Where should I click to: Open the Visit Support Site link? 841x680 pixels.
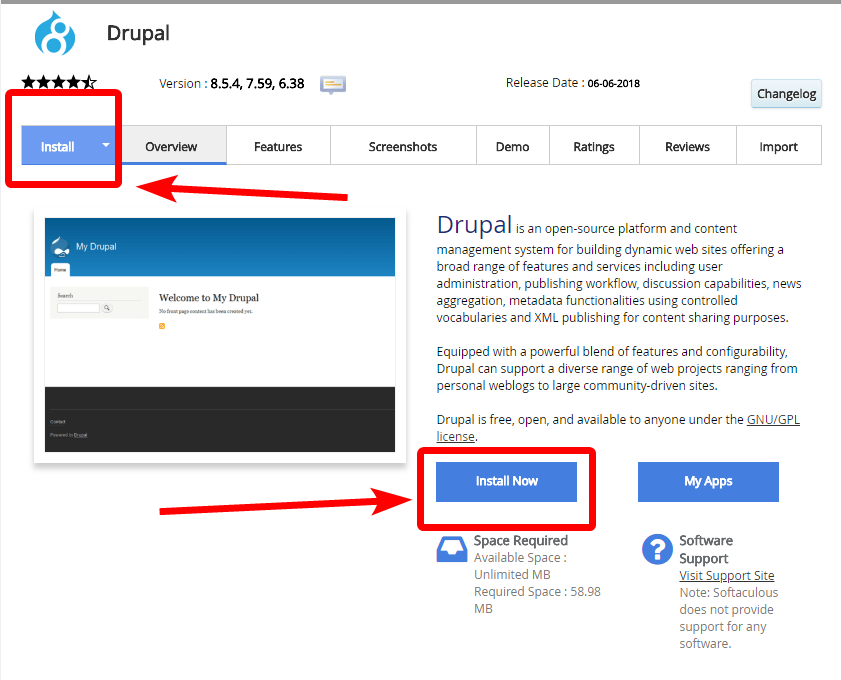click(x=727, y=575)
